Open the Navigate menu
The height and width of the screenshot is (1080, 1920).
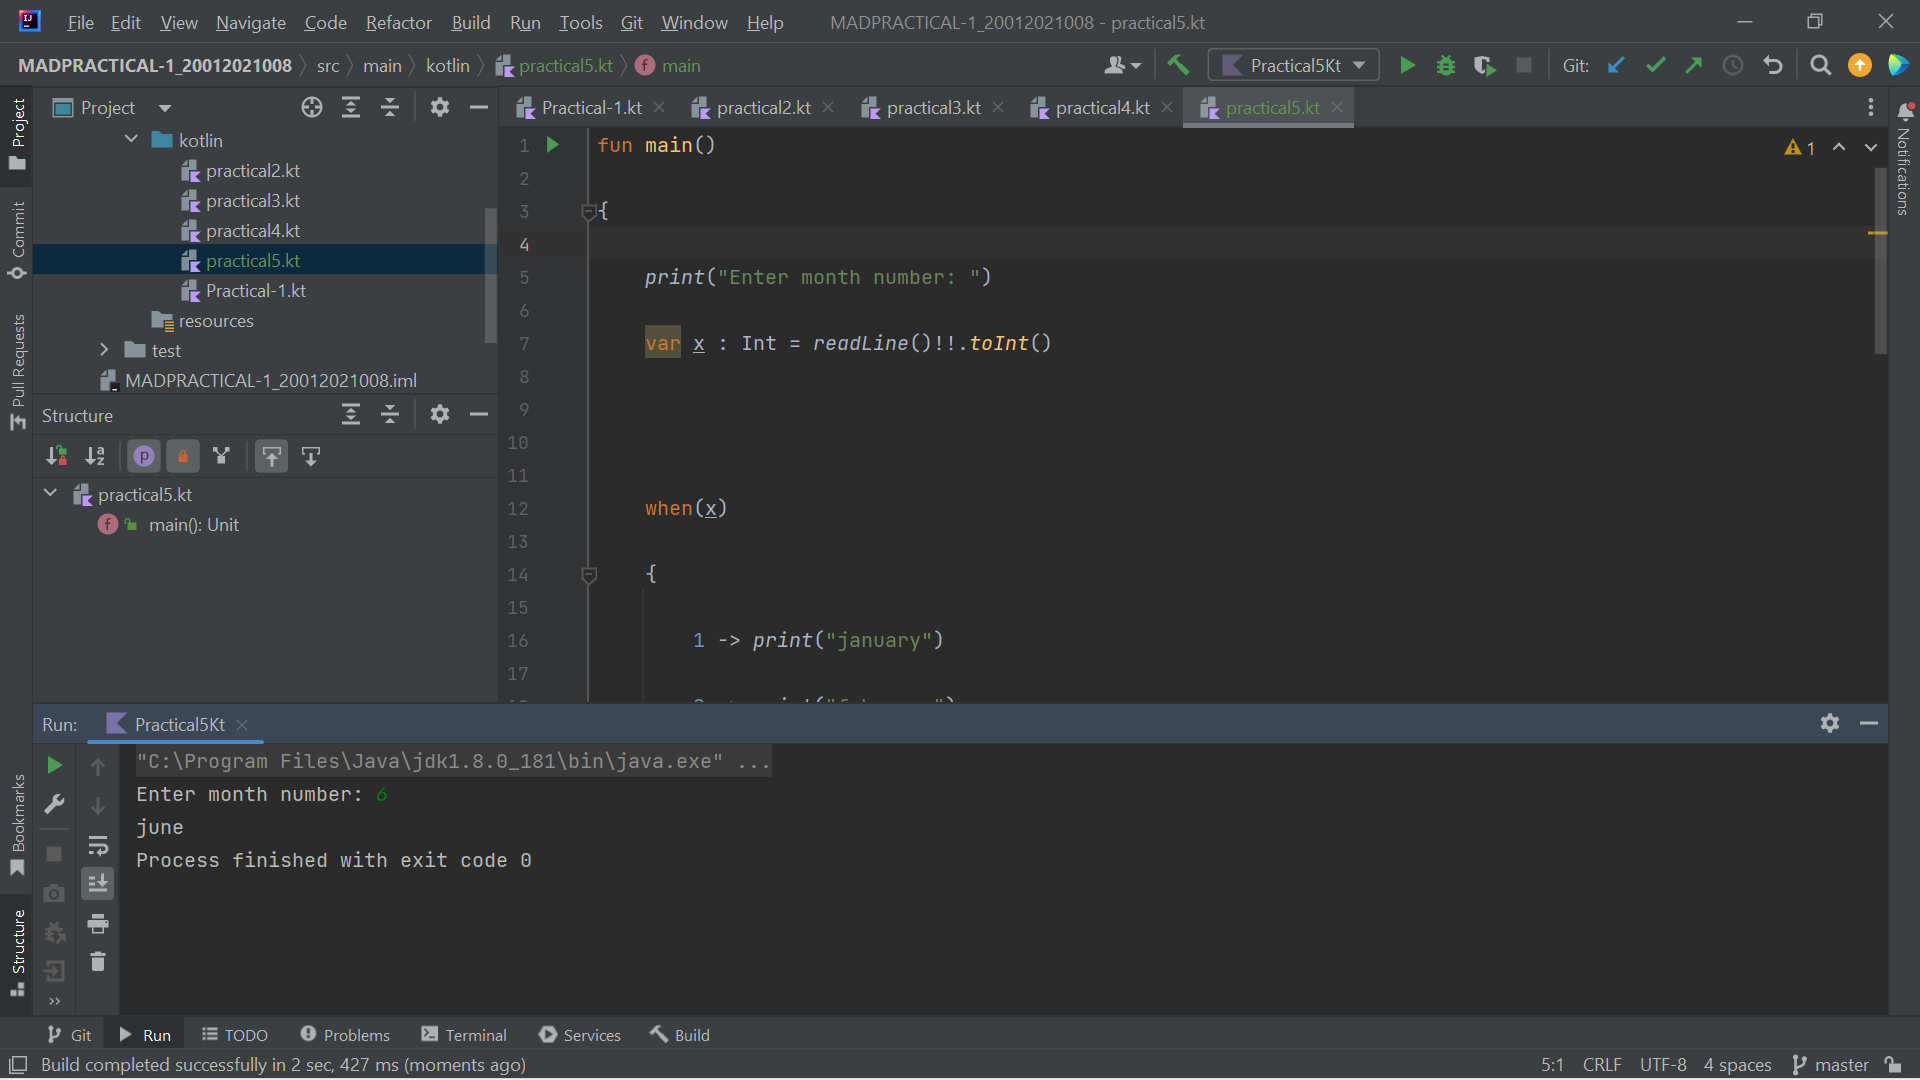tap(250, 22)
